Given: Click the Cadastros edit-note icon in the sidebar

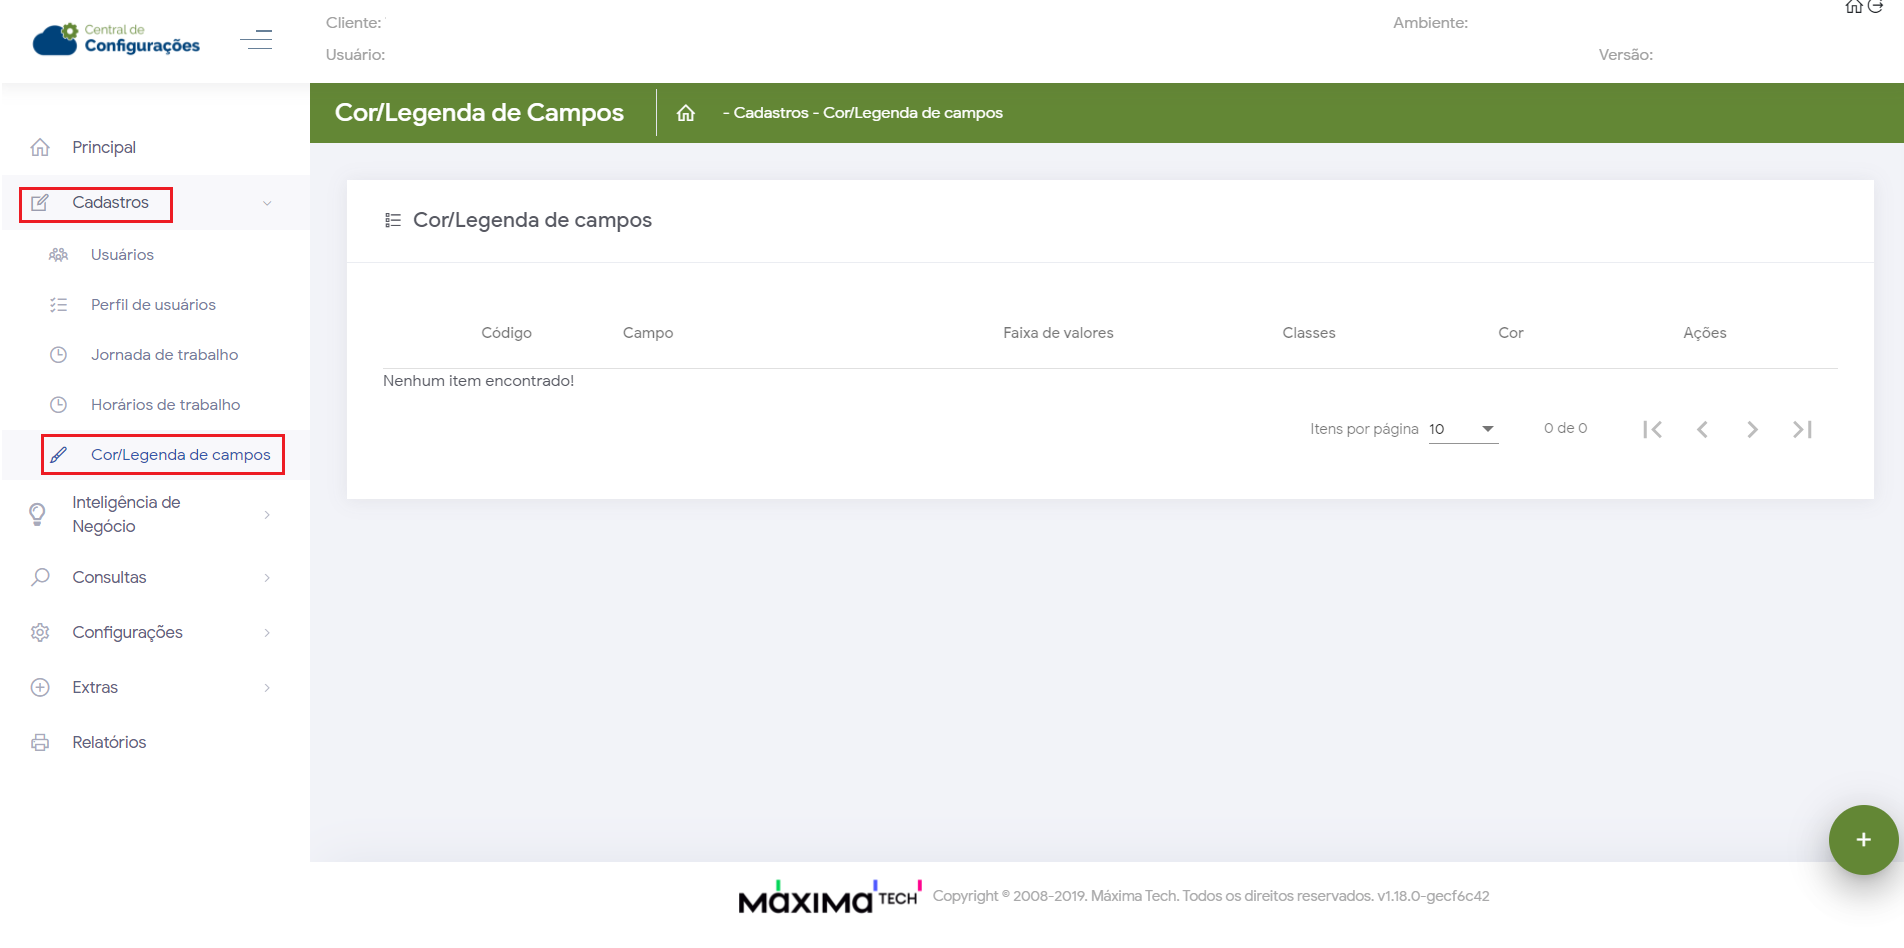Looking at the screenshot, I should [40, 203].
